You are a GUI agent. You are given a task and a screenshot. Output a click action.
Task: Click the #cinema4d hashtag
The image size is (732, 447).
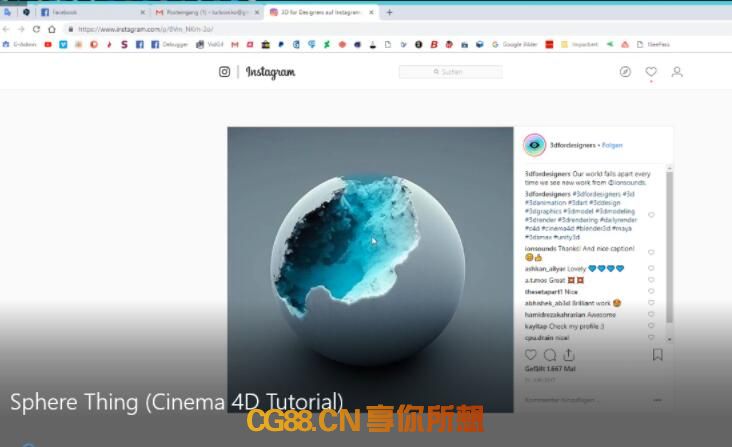(558, 228)
